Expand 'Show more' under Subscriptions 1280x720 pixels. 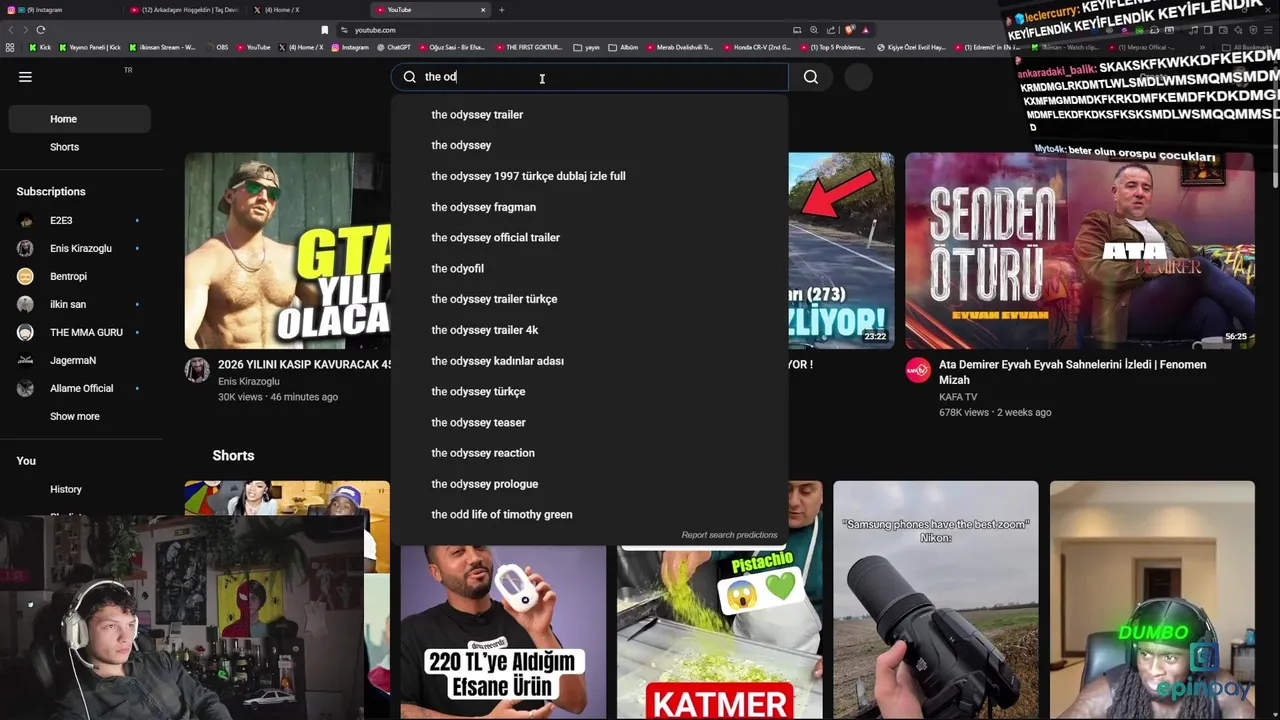tap(80, 416)
